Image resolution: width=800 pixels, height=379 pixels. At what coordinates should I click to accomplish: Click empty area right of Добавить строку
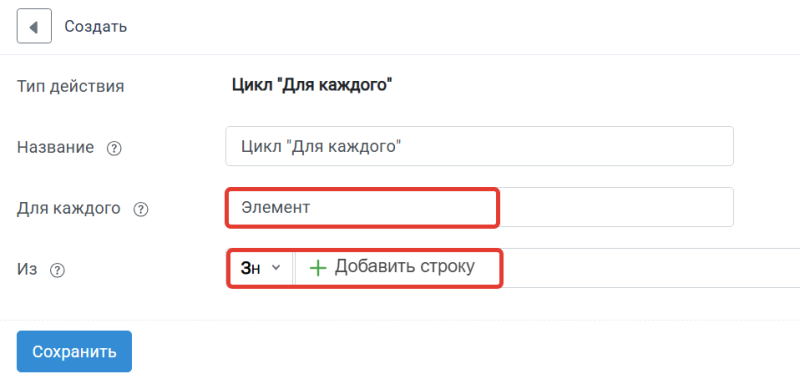point(648,268)
